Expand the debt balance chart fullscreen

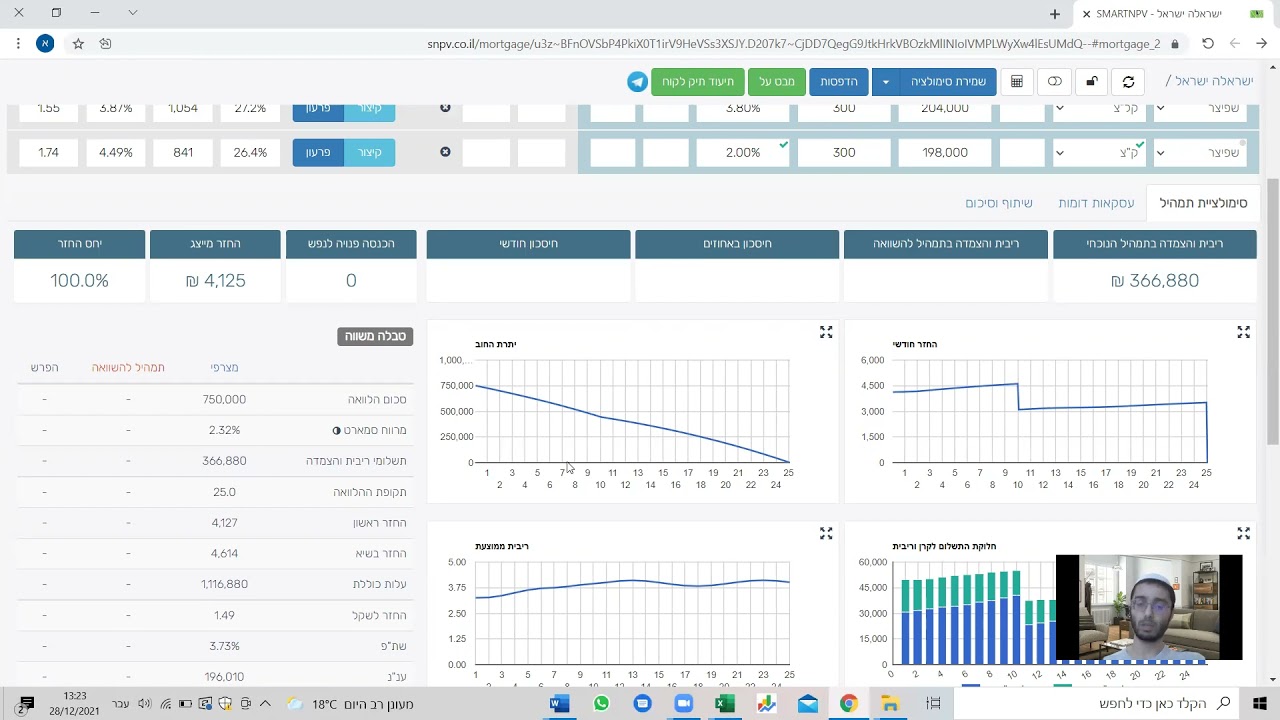[826, 332]
